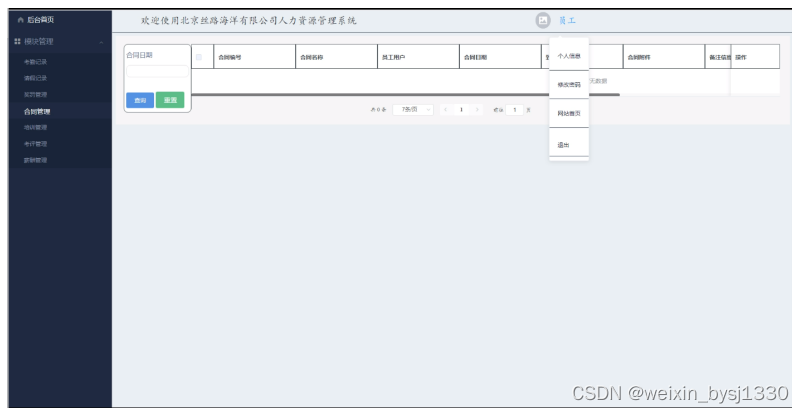The height and width of the screenshot is (413, 804).
Task: Click the 合同日期 column header in the table
Action: (500, 57)
